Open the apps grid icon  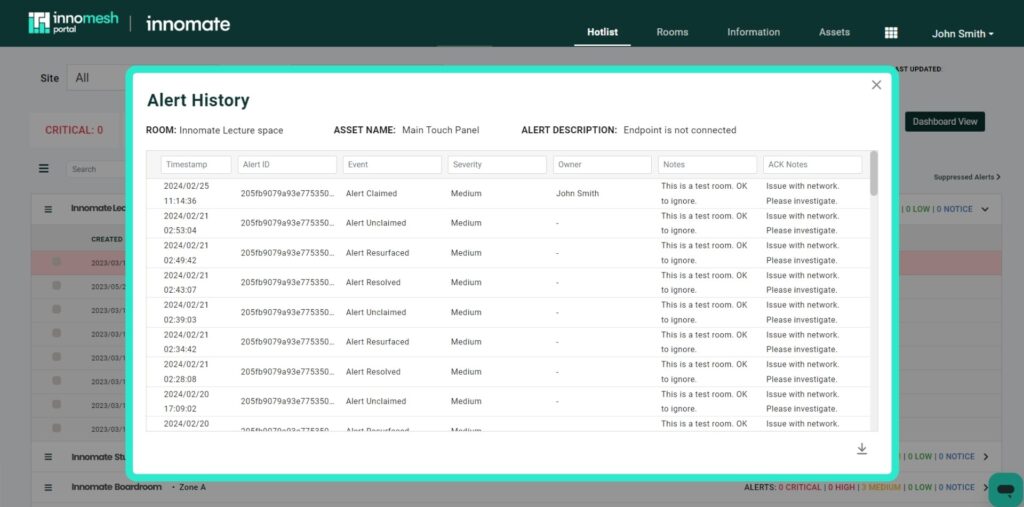[891, 33]
